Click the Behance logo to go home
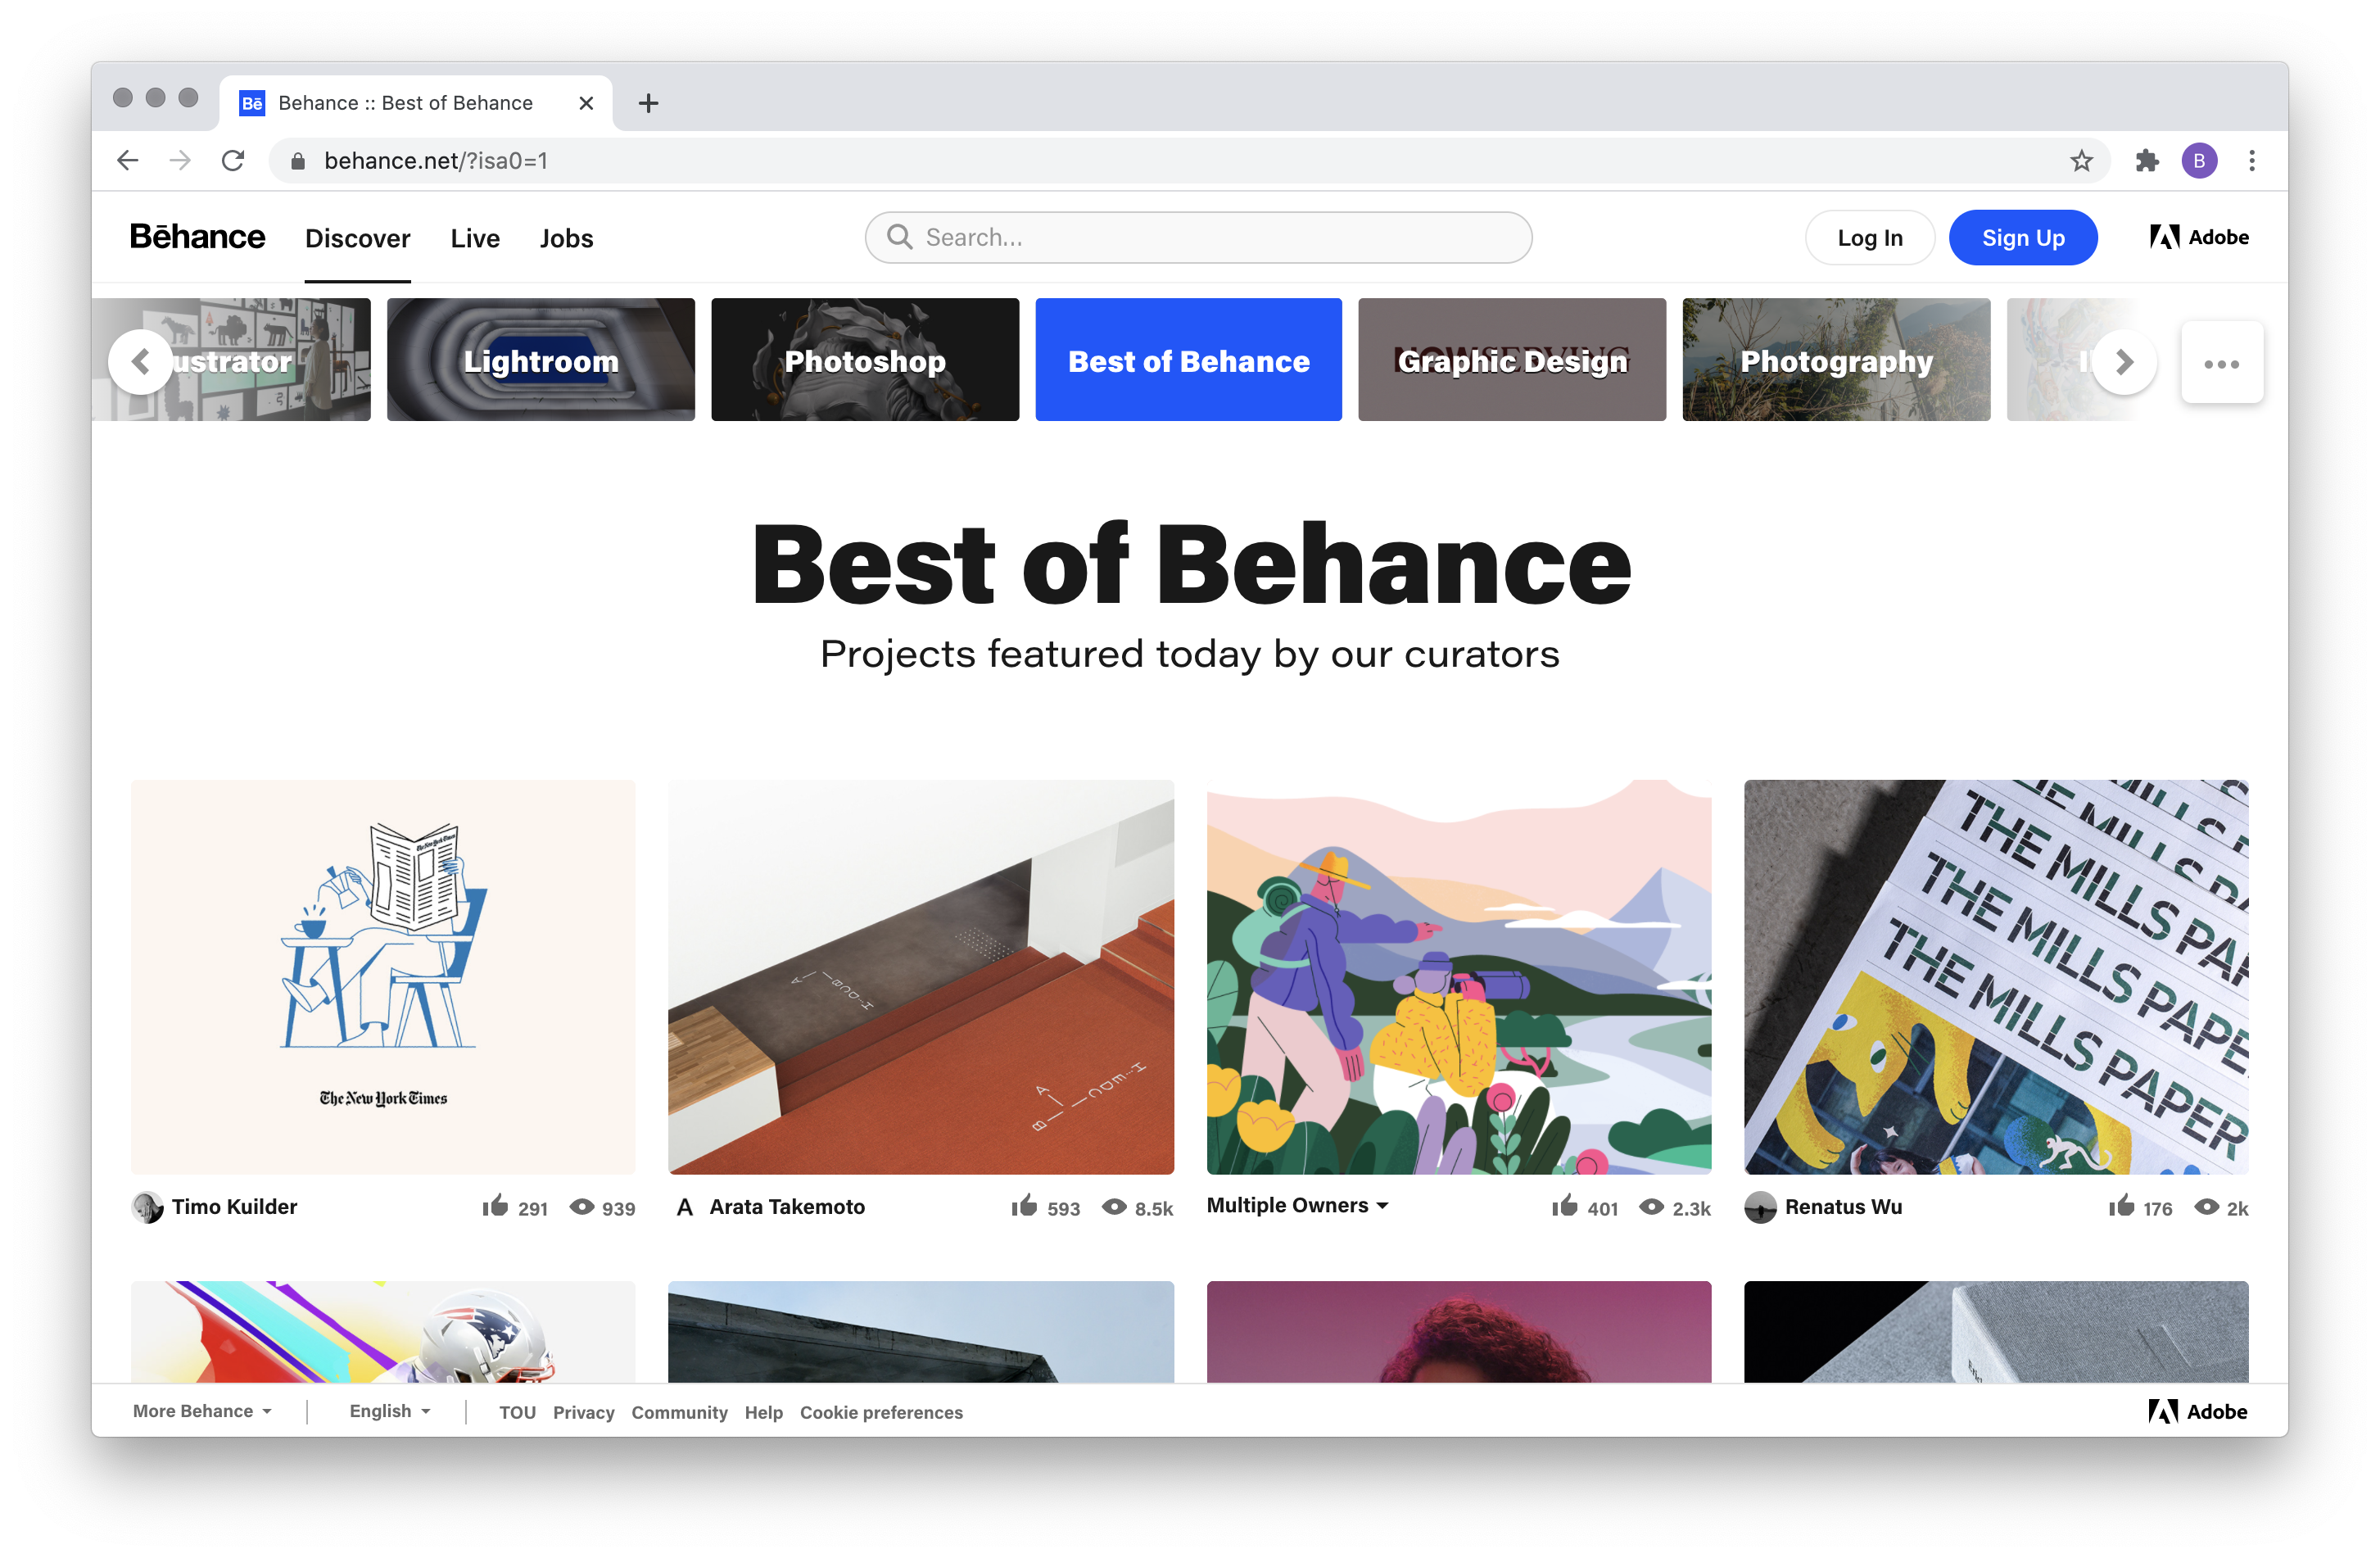 [x=197, y=237]
